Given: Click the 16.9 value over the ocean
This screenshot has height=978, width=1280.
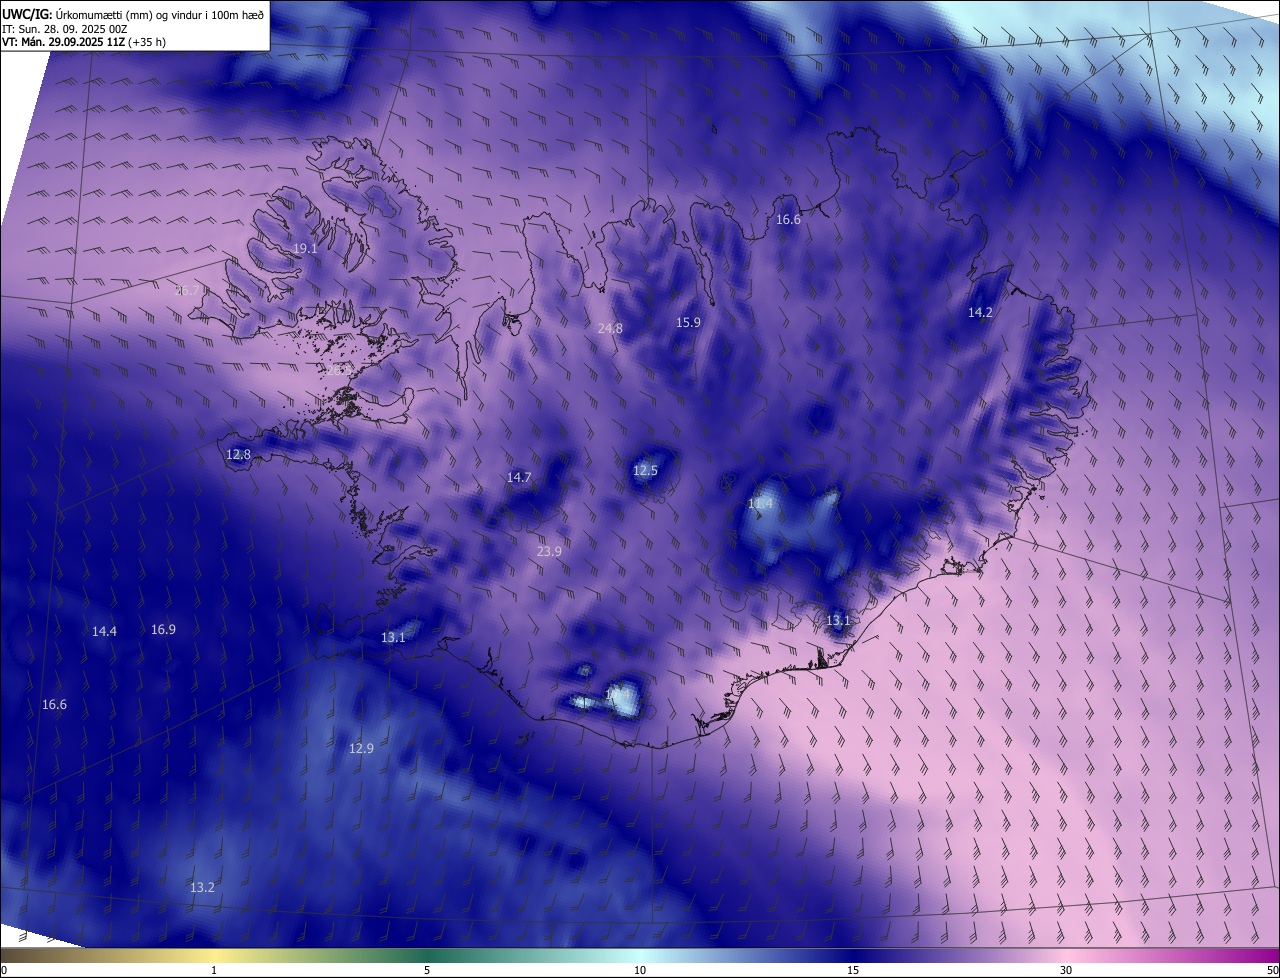Looking at the screenshot, I should click(x=163, y=629).
